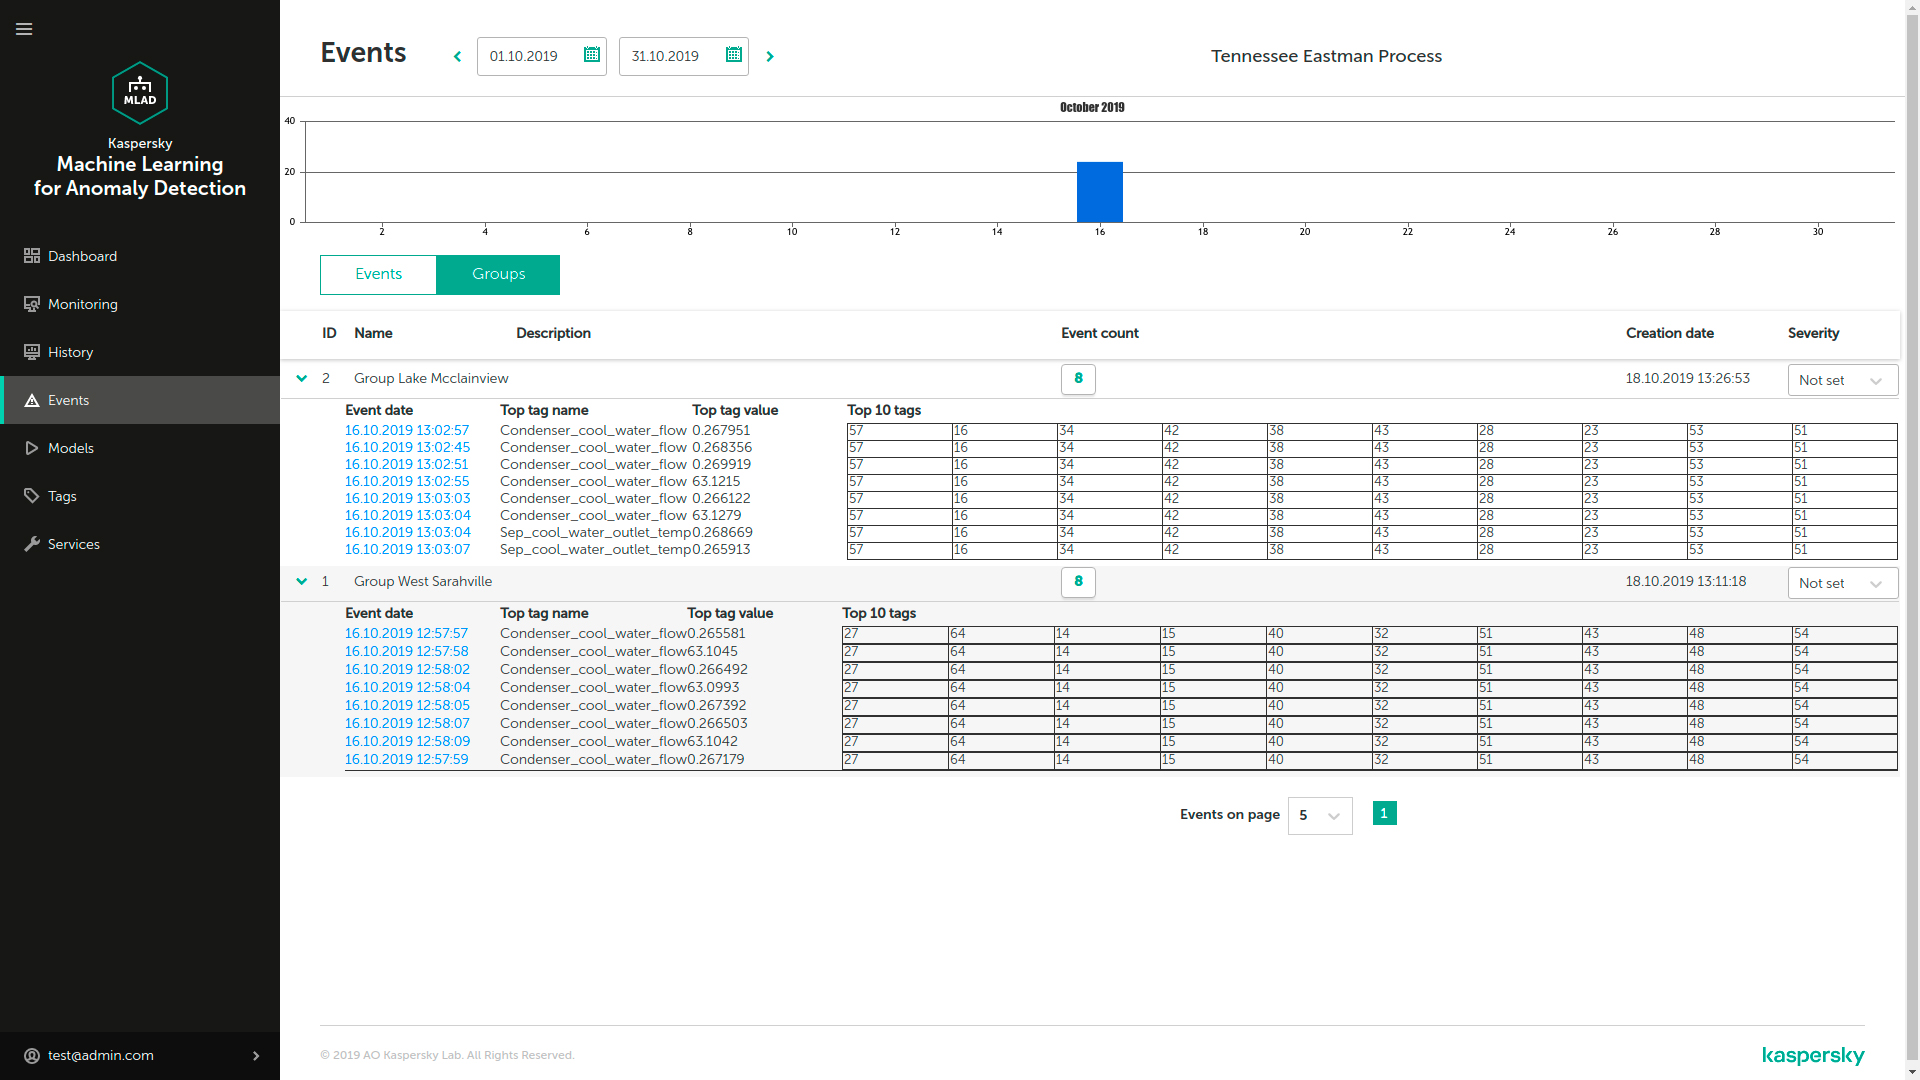
Task: Open the Models section
Action: (x=70, y=448)
